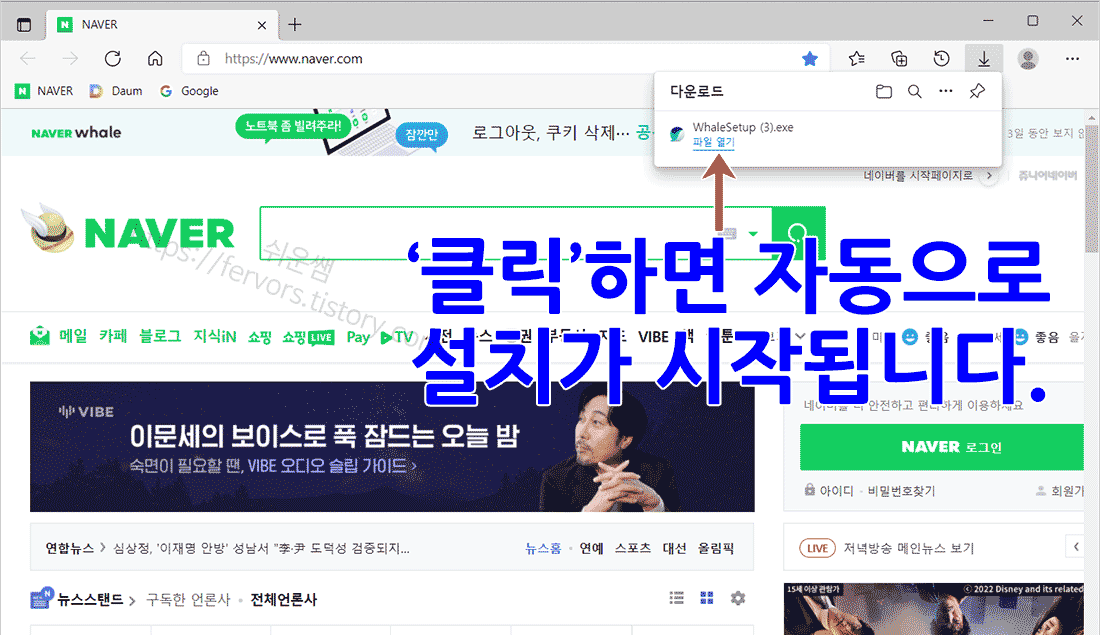The height and width of the screenshot is (635, 1100).
Task: Go to the browser home page
Action: click(155, 59)
